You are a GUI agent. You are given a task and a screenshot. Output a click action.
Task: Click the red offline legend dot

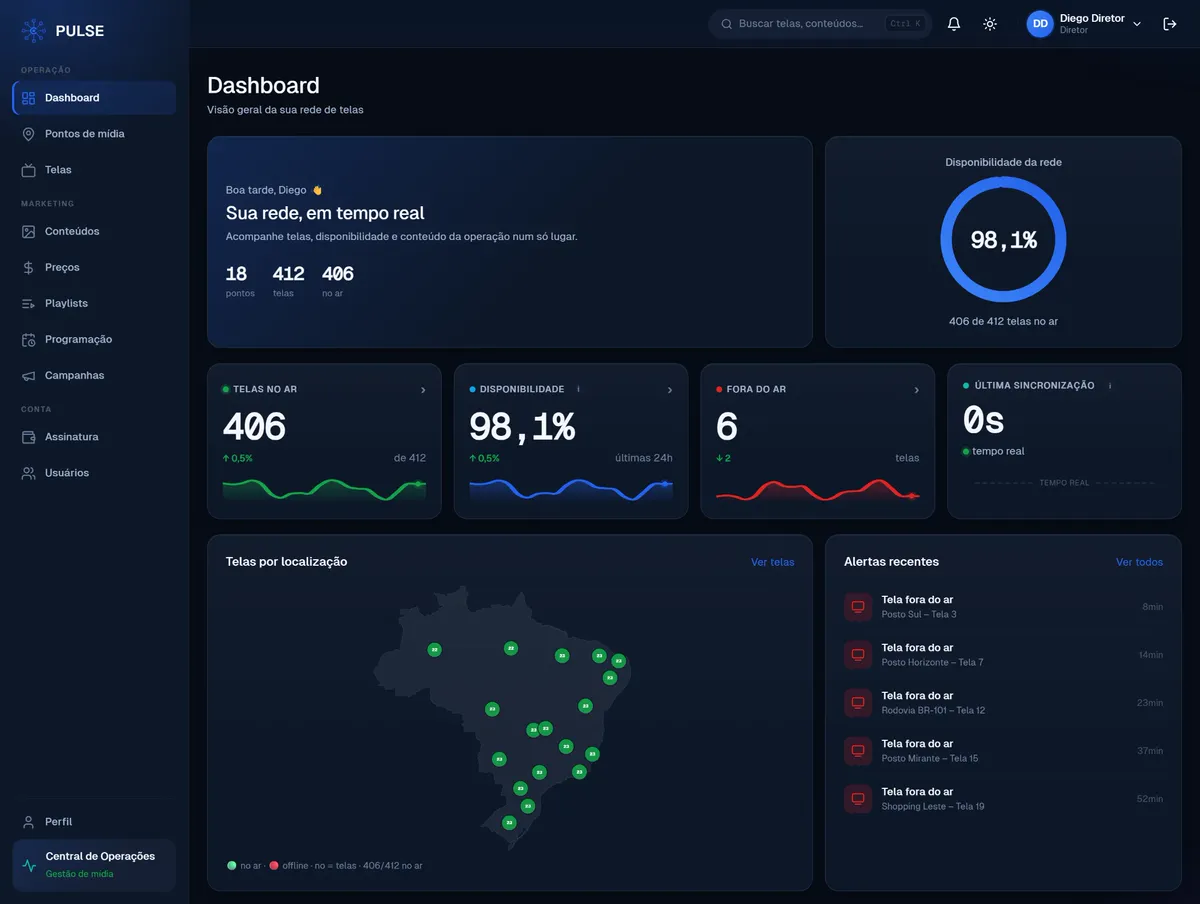[x=274, y=865]
